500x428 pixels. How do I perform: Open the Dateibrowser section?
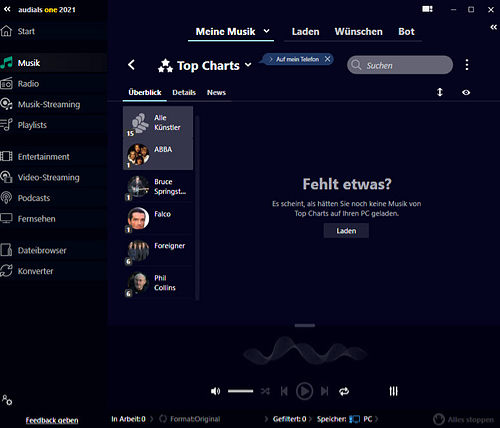tap(53, 250)
